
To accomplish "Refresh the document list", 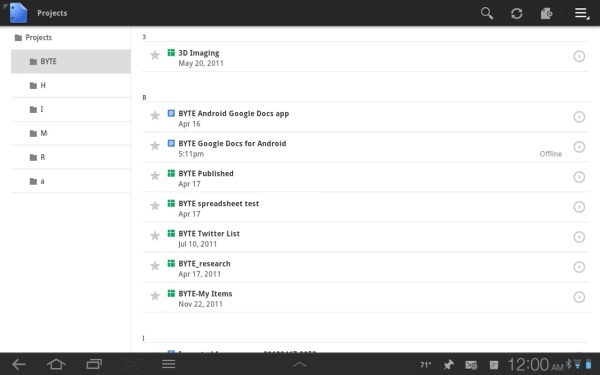I will tap(517, 13).
